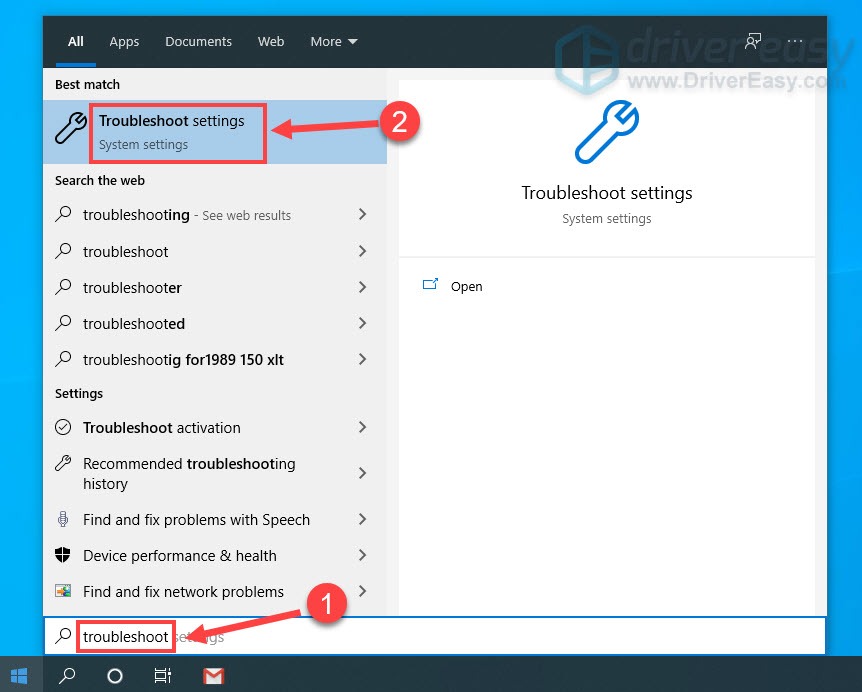Click the Windows Start button
The width and height of the screenshot is (862, 692).
tap(19, 676)
